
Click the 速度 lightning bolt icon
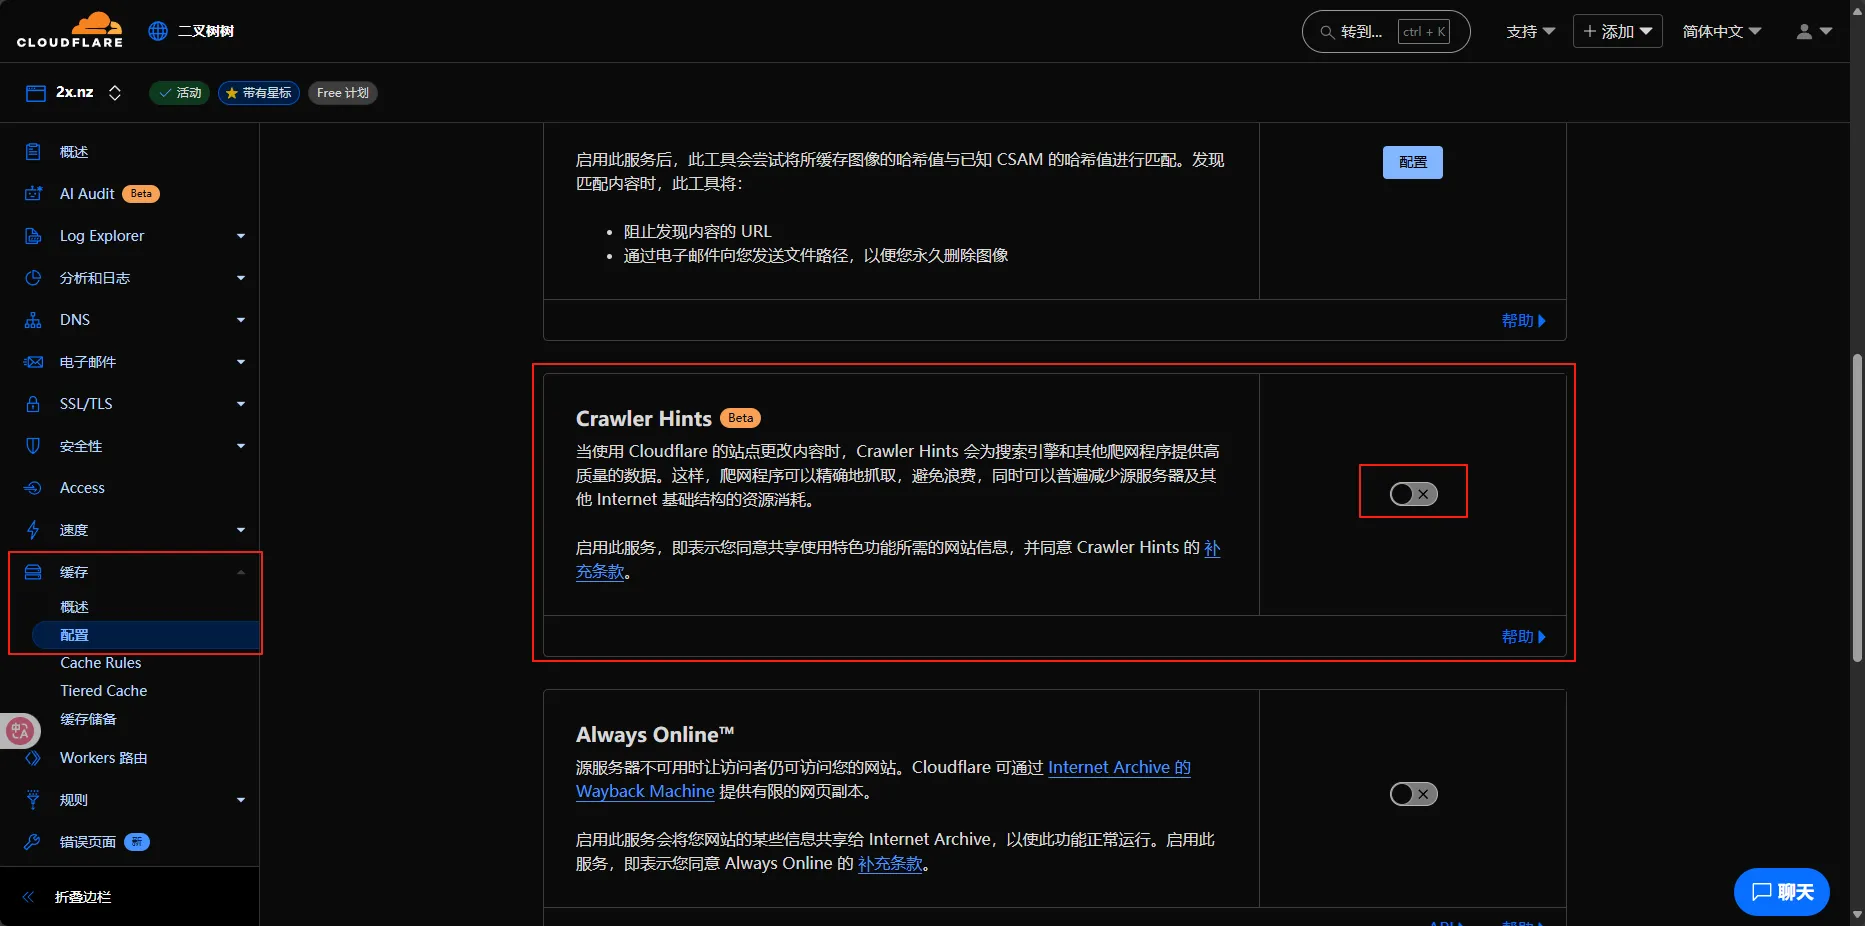point(33,530)
